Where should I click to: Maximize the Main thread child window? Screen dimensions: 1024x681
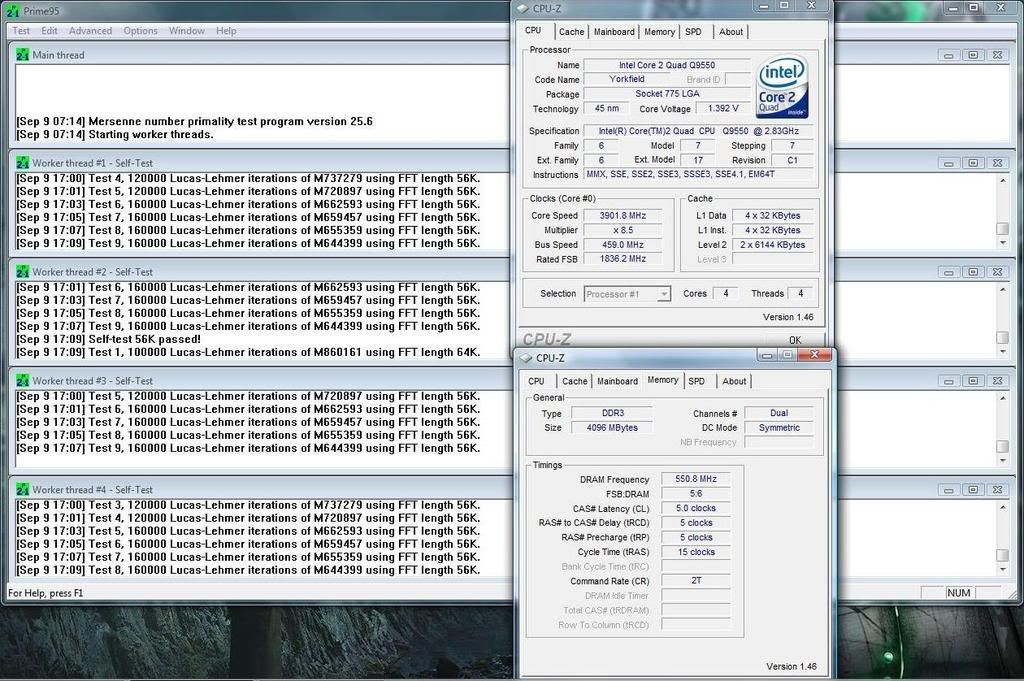point(972,55)
